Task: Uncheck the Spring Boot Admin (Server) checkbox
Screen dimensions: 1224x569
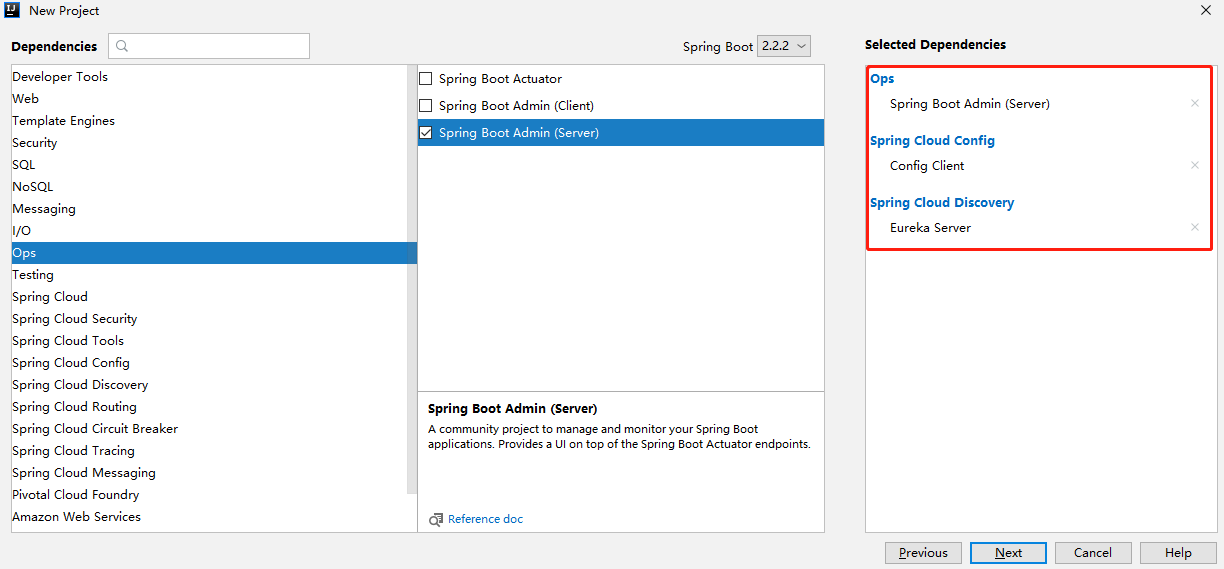Action: 426,133
